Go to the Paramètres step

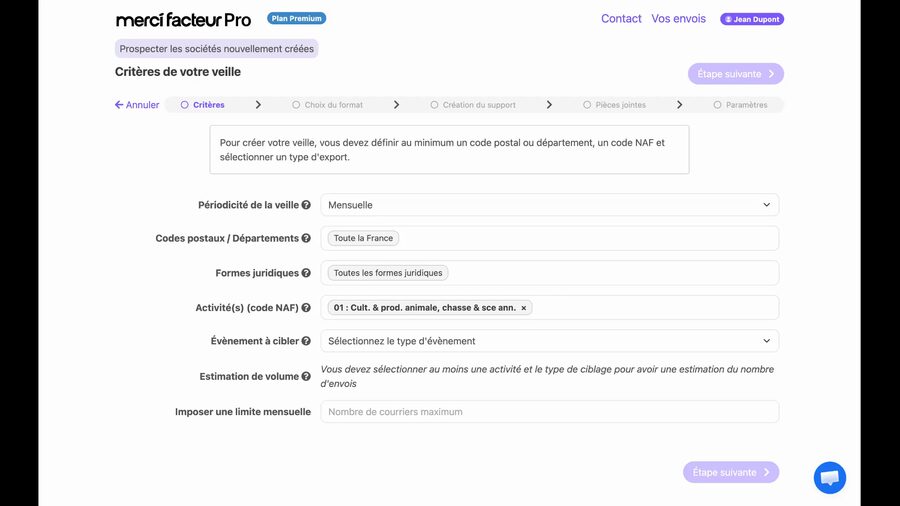click(x=740, y=105)
